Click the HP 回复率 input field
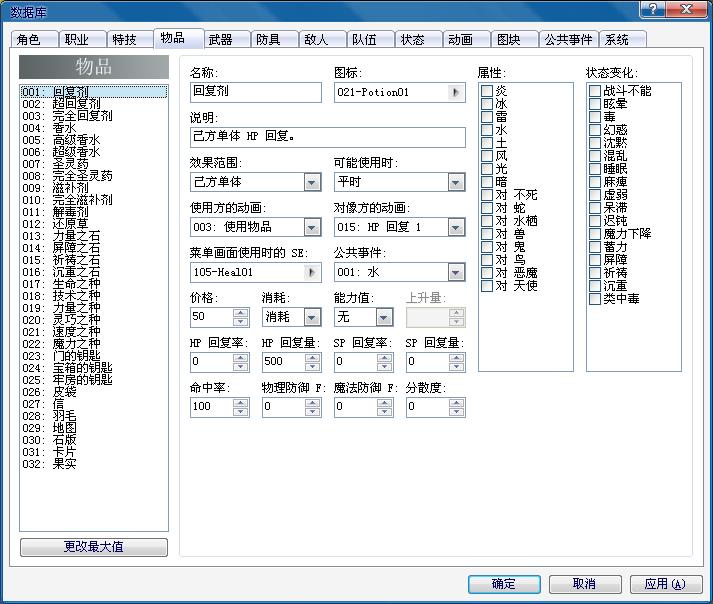This screenshot has width=713, height=604. 212,362
